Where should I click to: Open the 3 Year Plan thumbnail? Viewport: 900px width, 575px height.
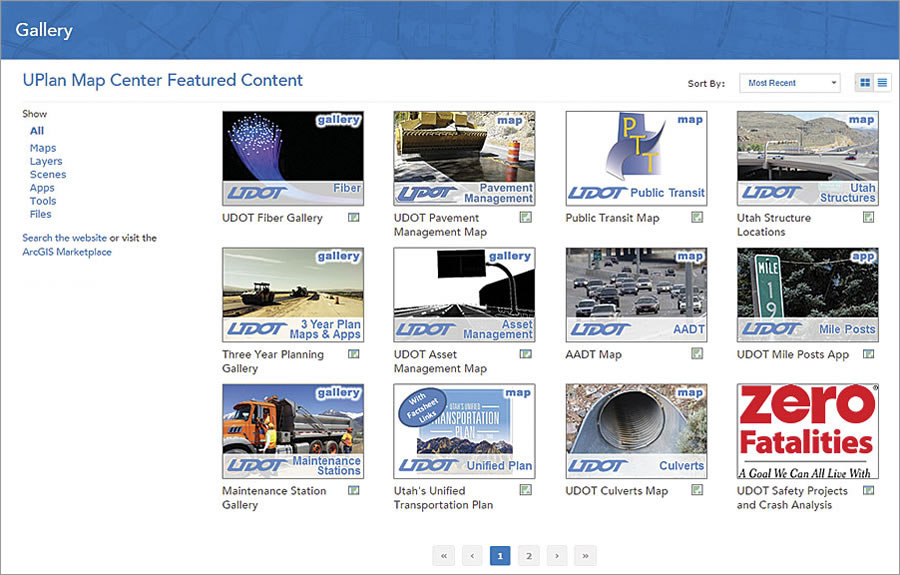[x=293, y=295]
